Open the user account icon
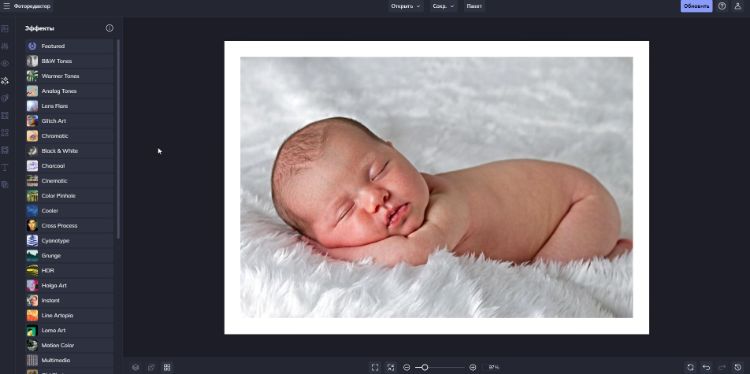750x374 pixels. coord(738,6)
